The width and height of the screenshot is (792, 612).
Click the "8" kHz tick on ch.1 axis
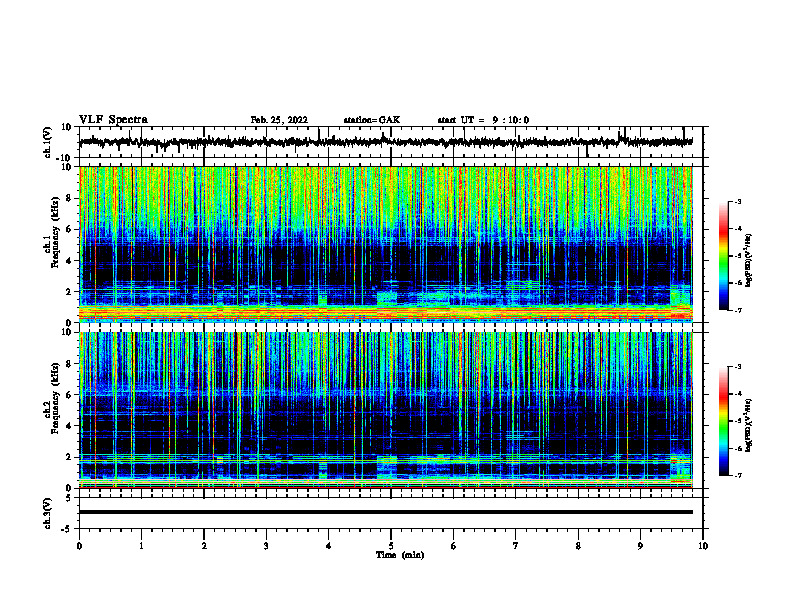[70, 198]
